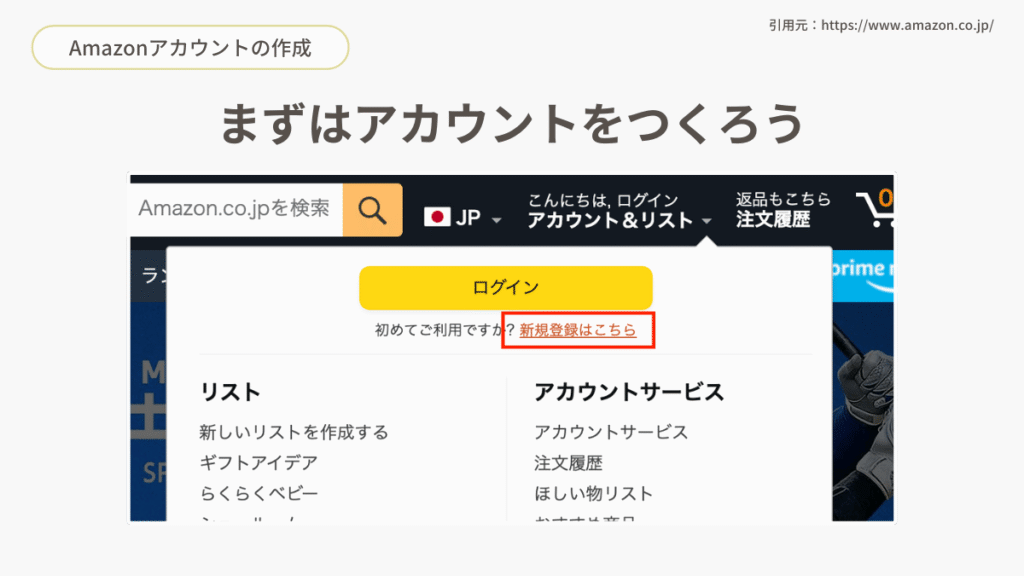Screen dimensions: 1024x576
Task: Open the shopping cart icon
Action: tap(875, 208)
